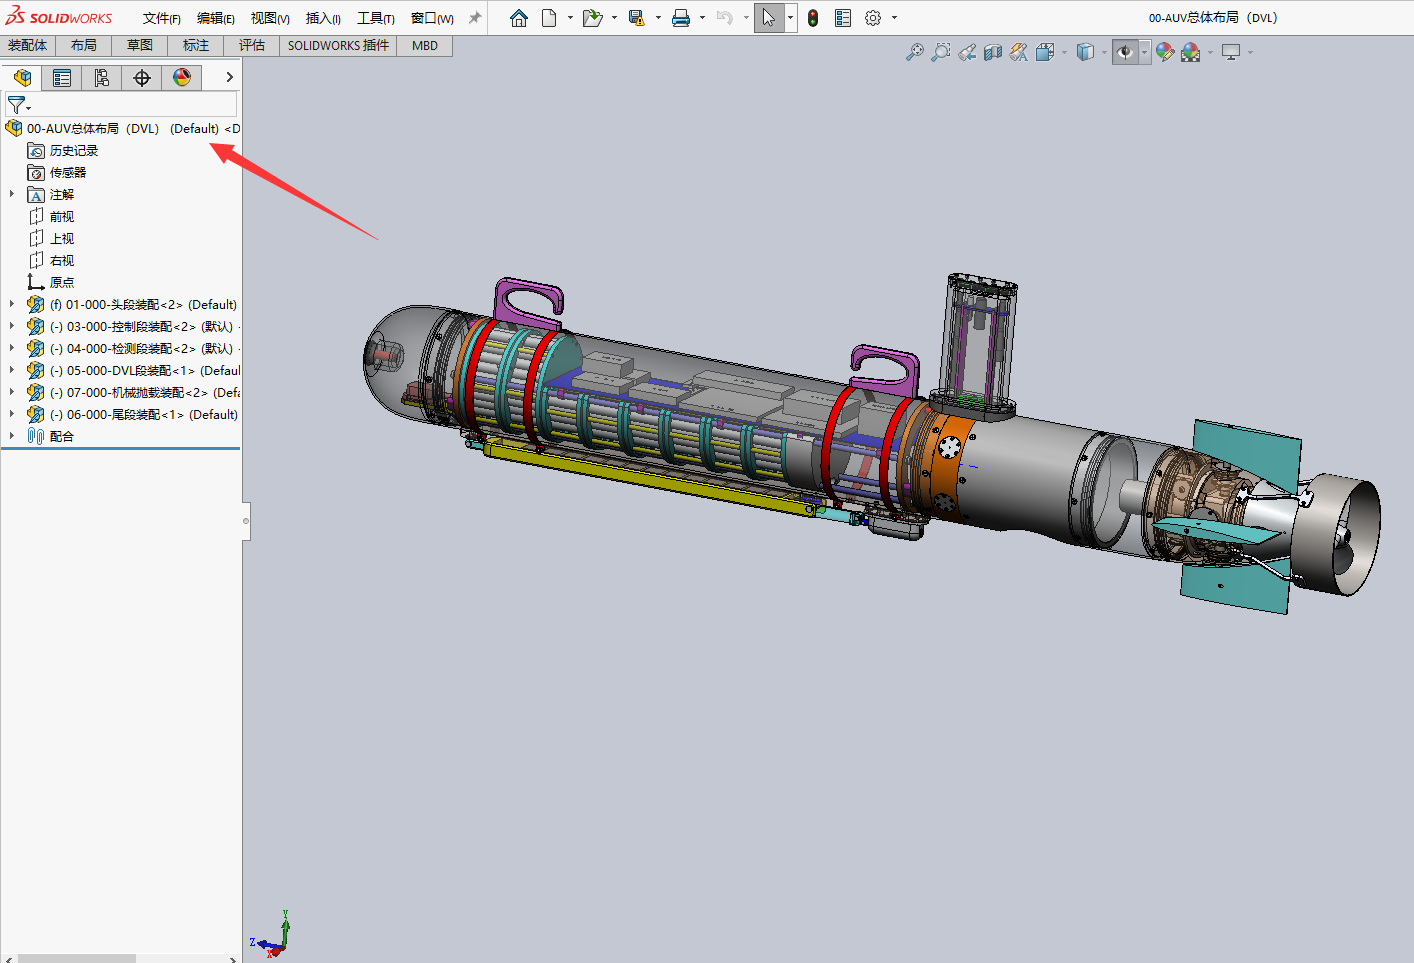This screenshot has height=963, width=1414.
Task: Expand the 配合 mates folder
Action: point(12,436)
